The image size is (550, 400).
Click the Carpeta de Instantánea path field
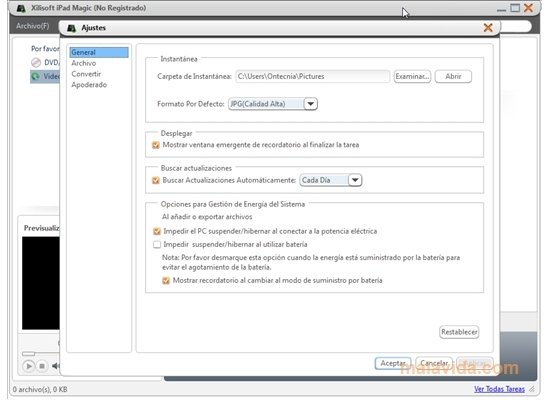click(313, 76)
